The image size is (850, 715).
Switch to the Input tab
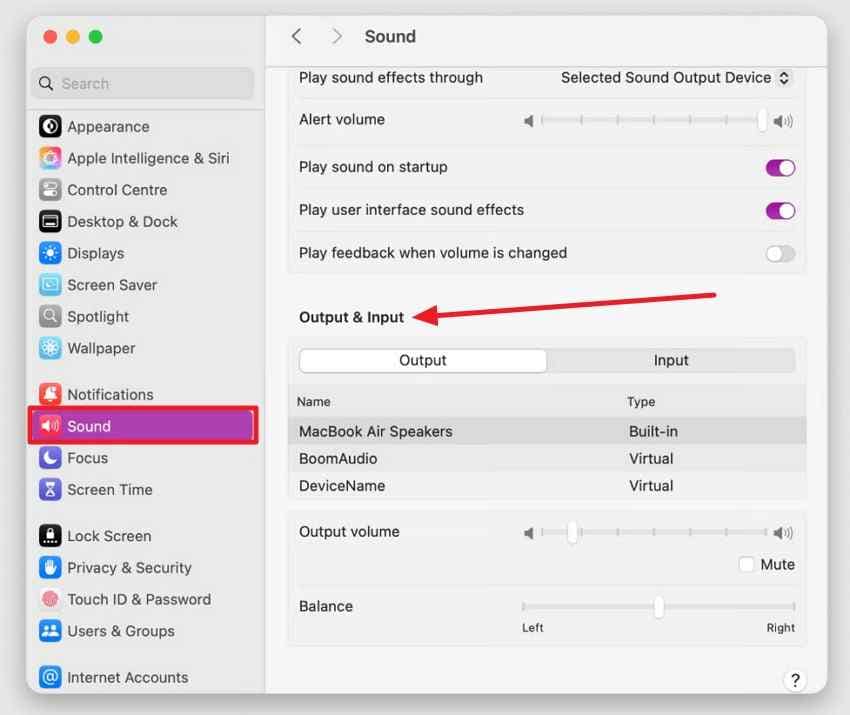(x=671, y=360)
